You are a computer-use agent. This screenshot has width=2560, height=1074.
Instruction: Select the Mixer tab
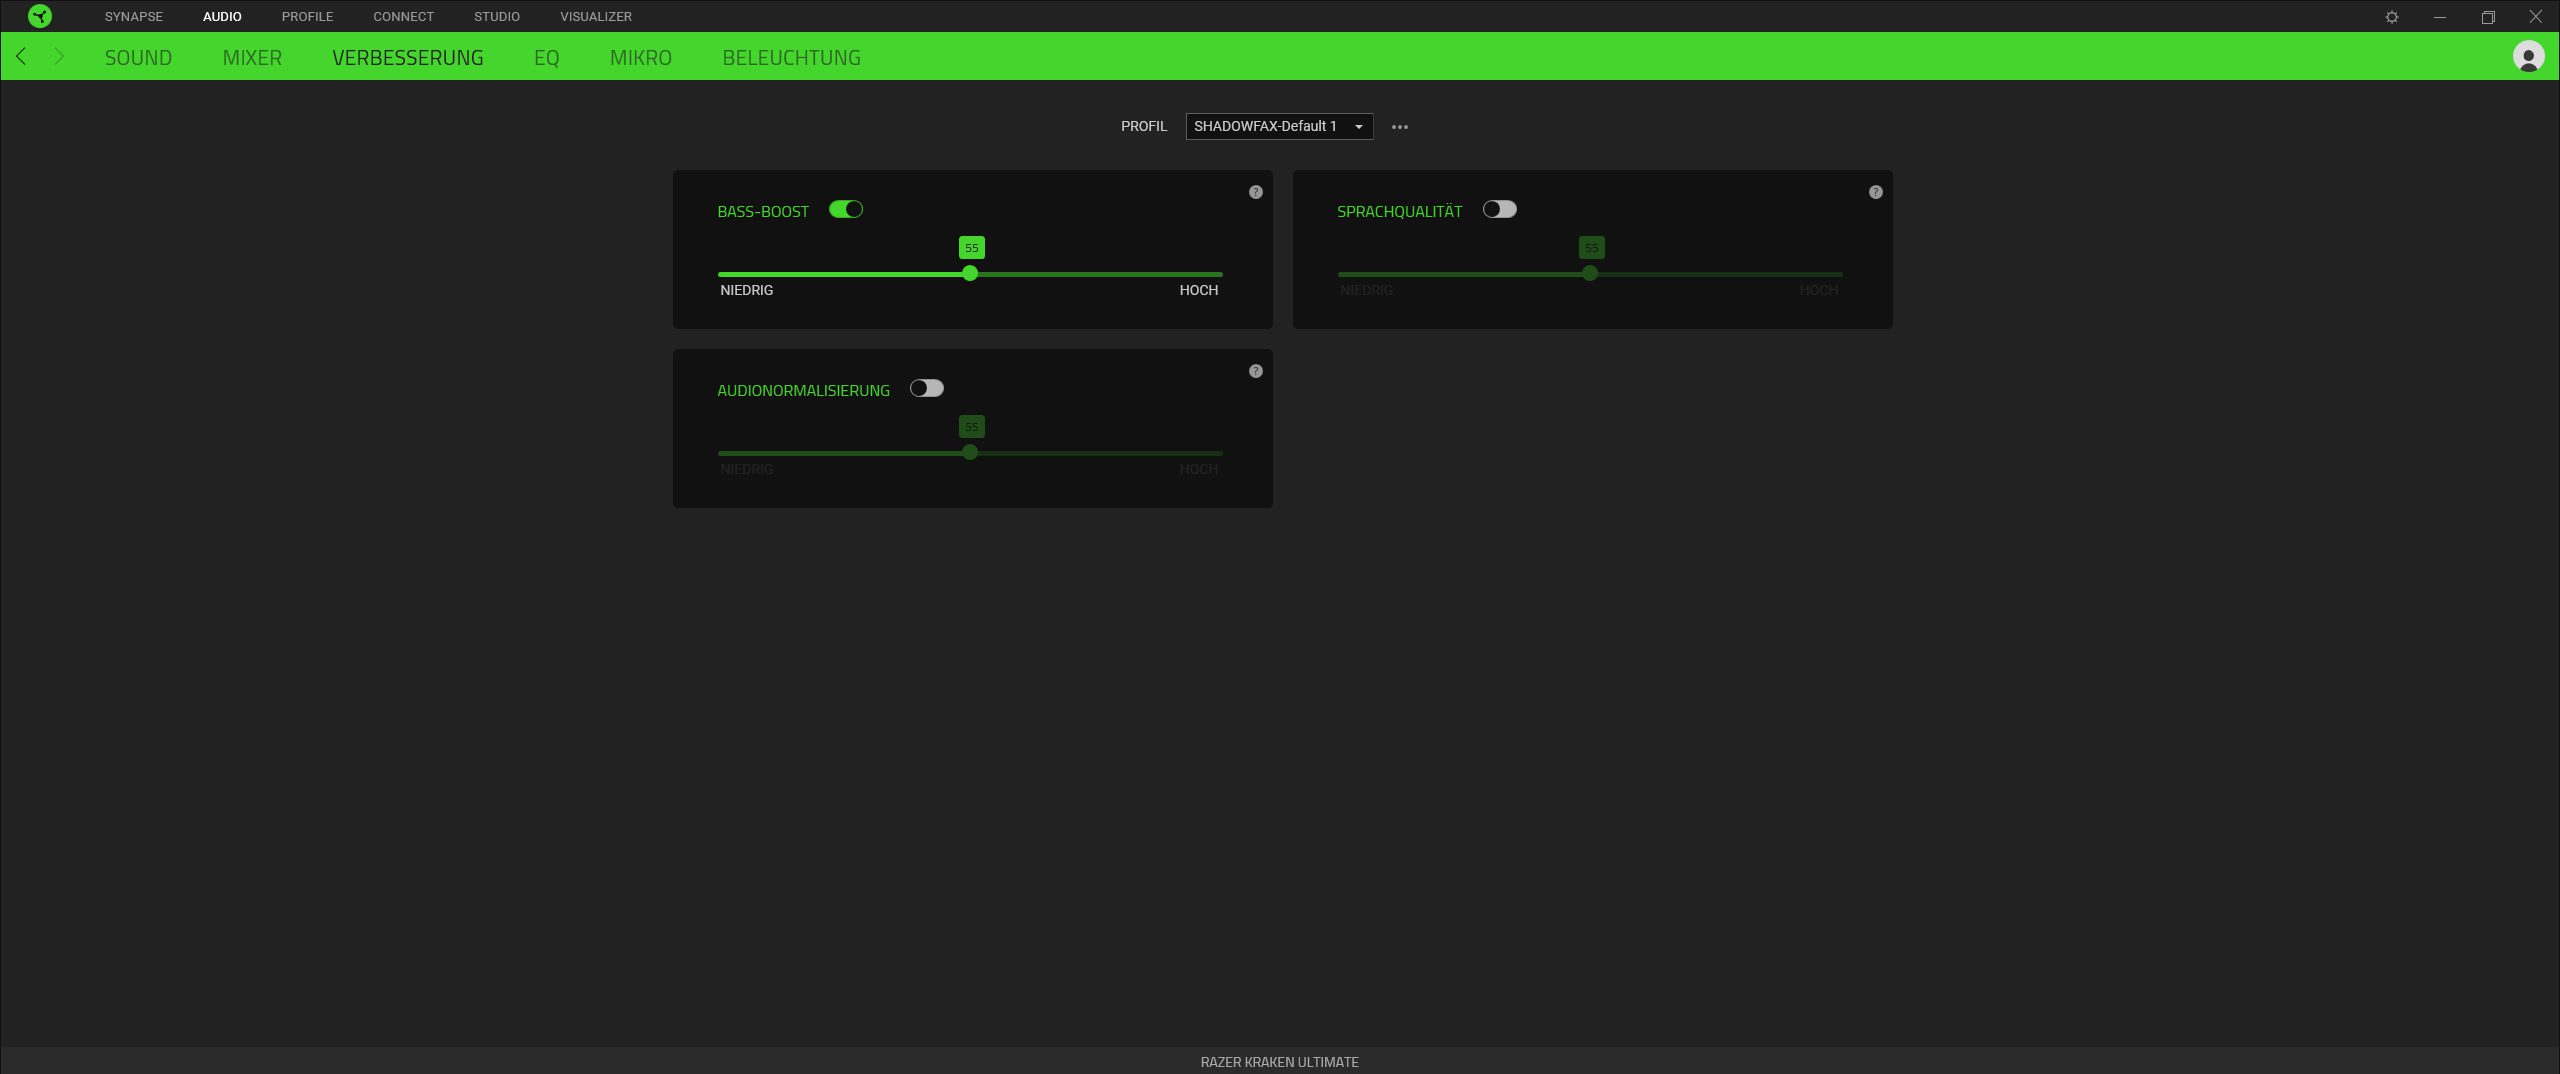(252, 58)
